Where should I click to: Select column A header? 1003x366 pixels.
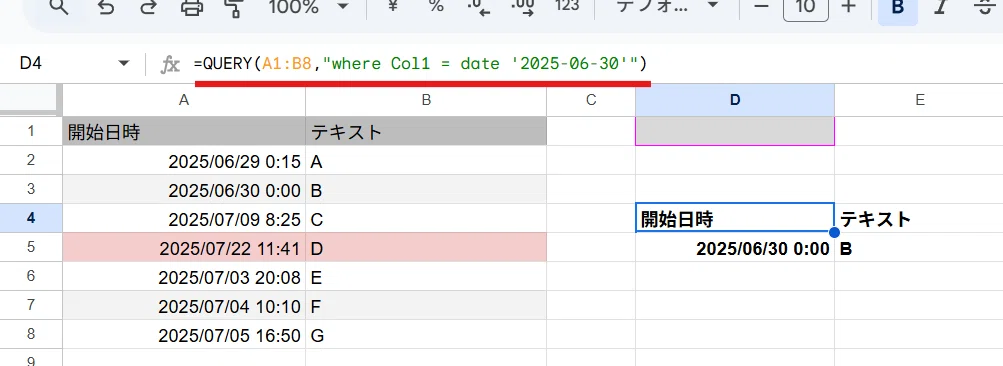click(184, 100)
